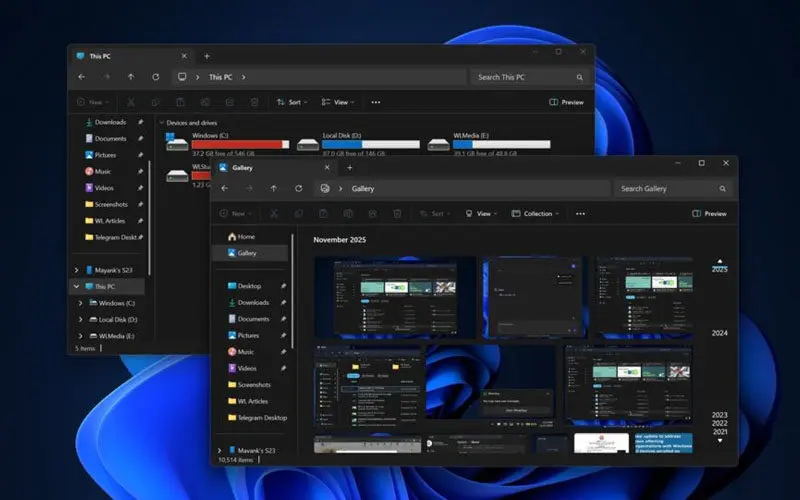Image resolution: width=800 pixels, height=500 pixels.
Task: Open the View dropdown in Gallery window
Action: click(481, 213)
